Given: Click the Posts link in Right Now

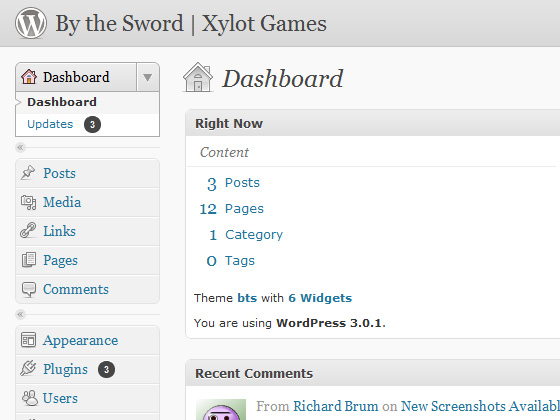Looking at the screenshot, I should tap(242, 183).
